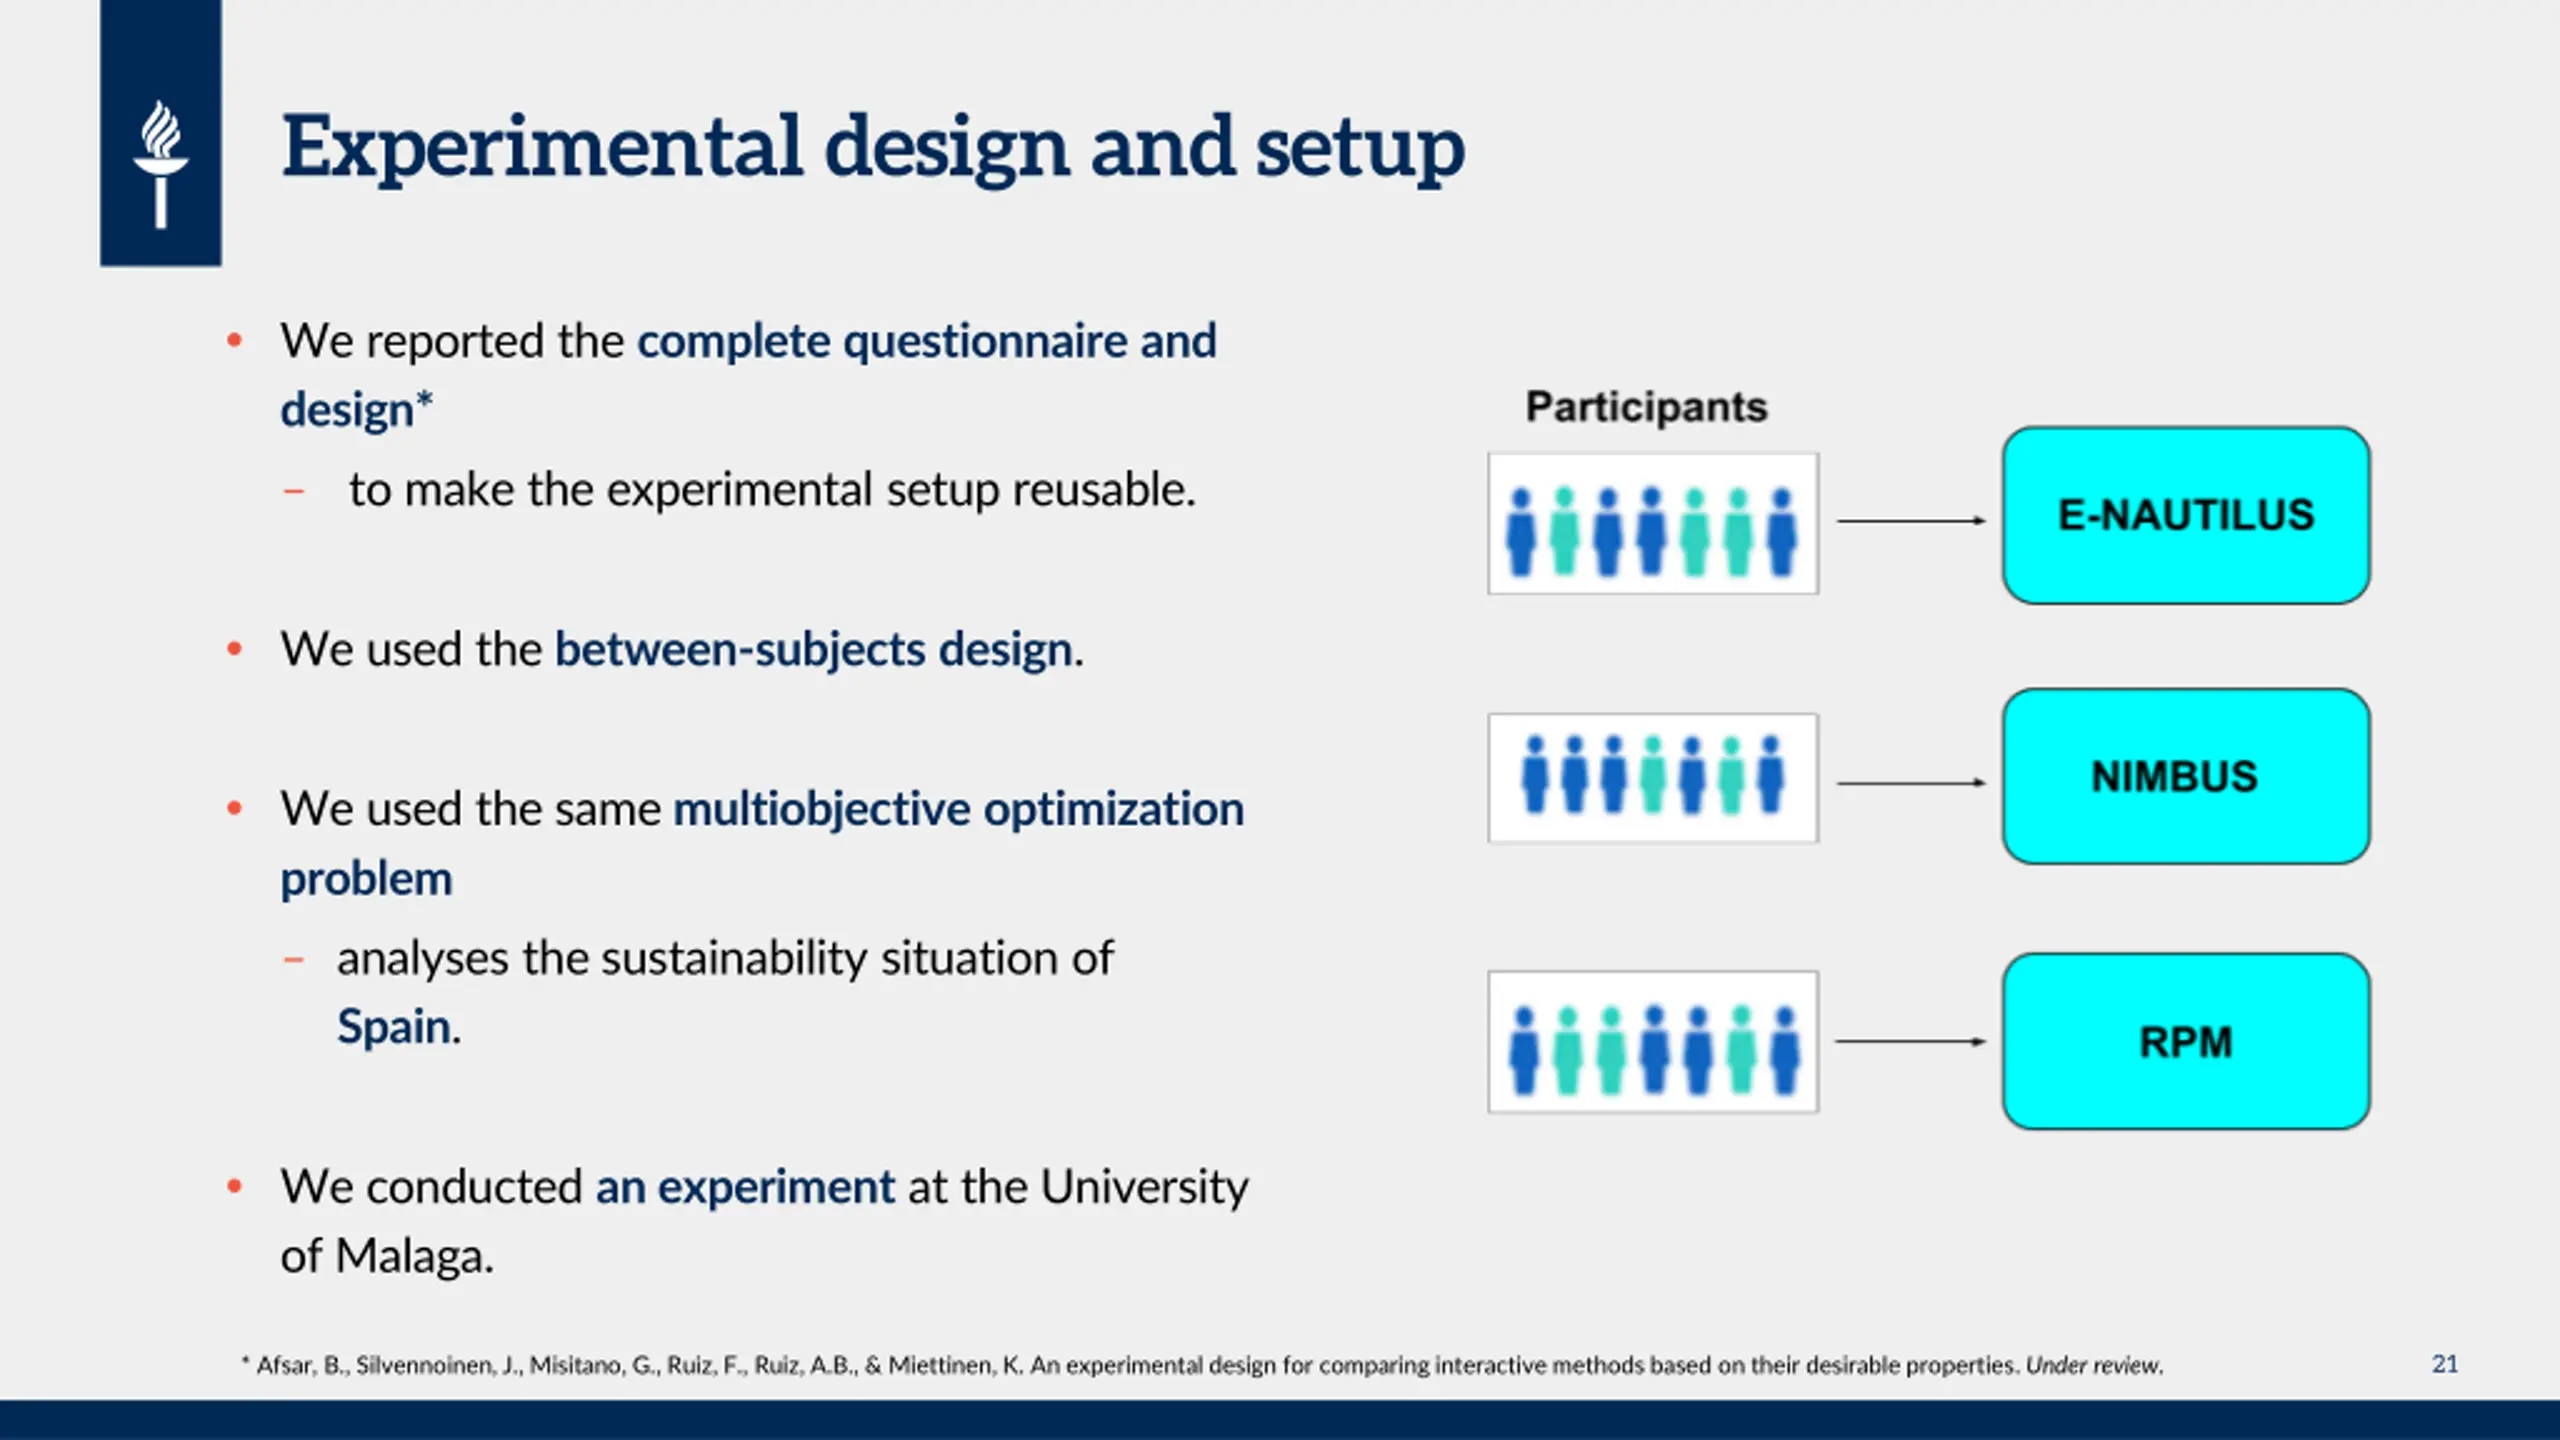Select participants group image for RPM
Image resolution: width=2560 pixels, height=1440 pixels.
coord(1653,1042)
